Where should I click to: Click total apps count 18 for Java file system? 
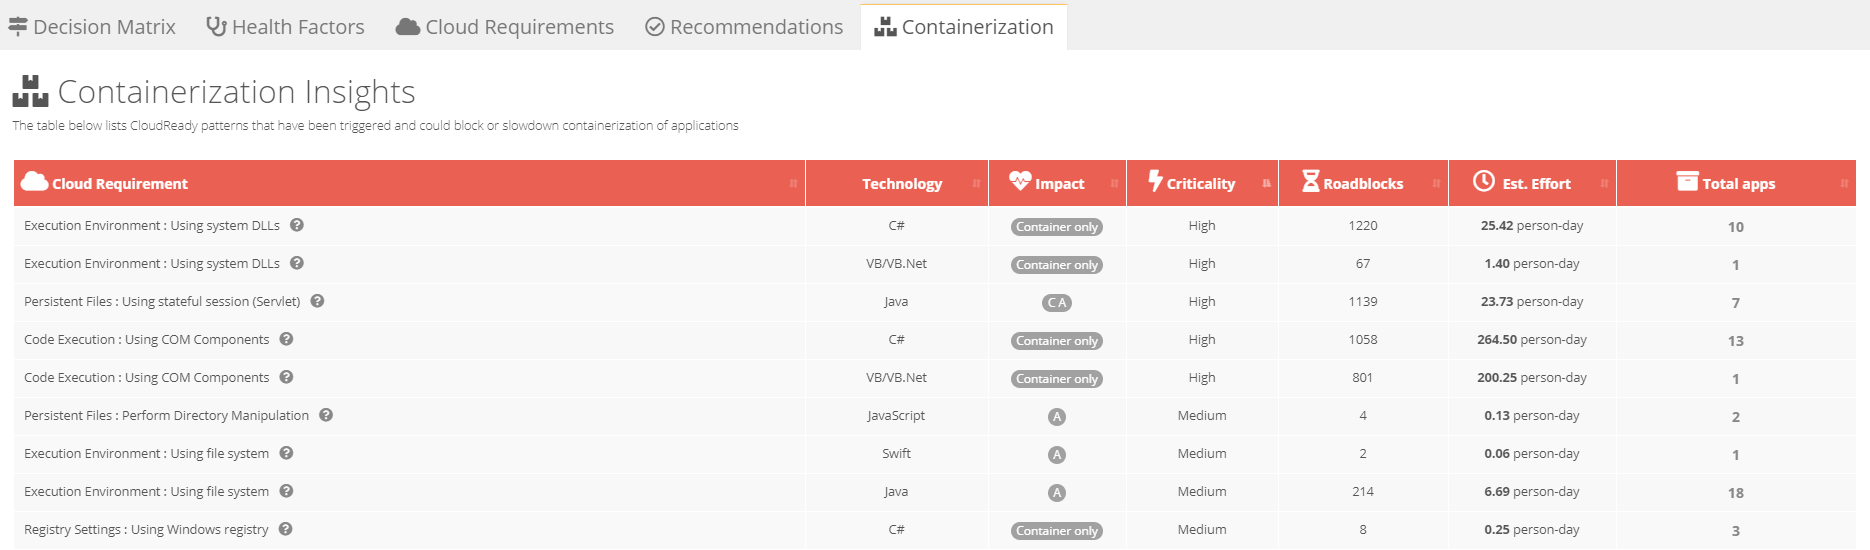coord(1735,493)
